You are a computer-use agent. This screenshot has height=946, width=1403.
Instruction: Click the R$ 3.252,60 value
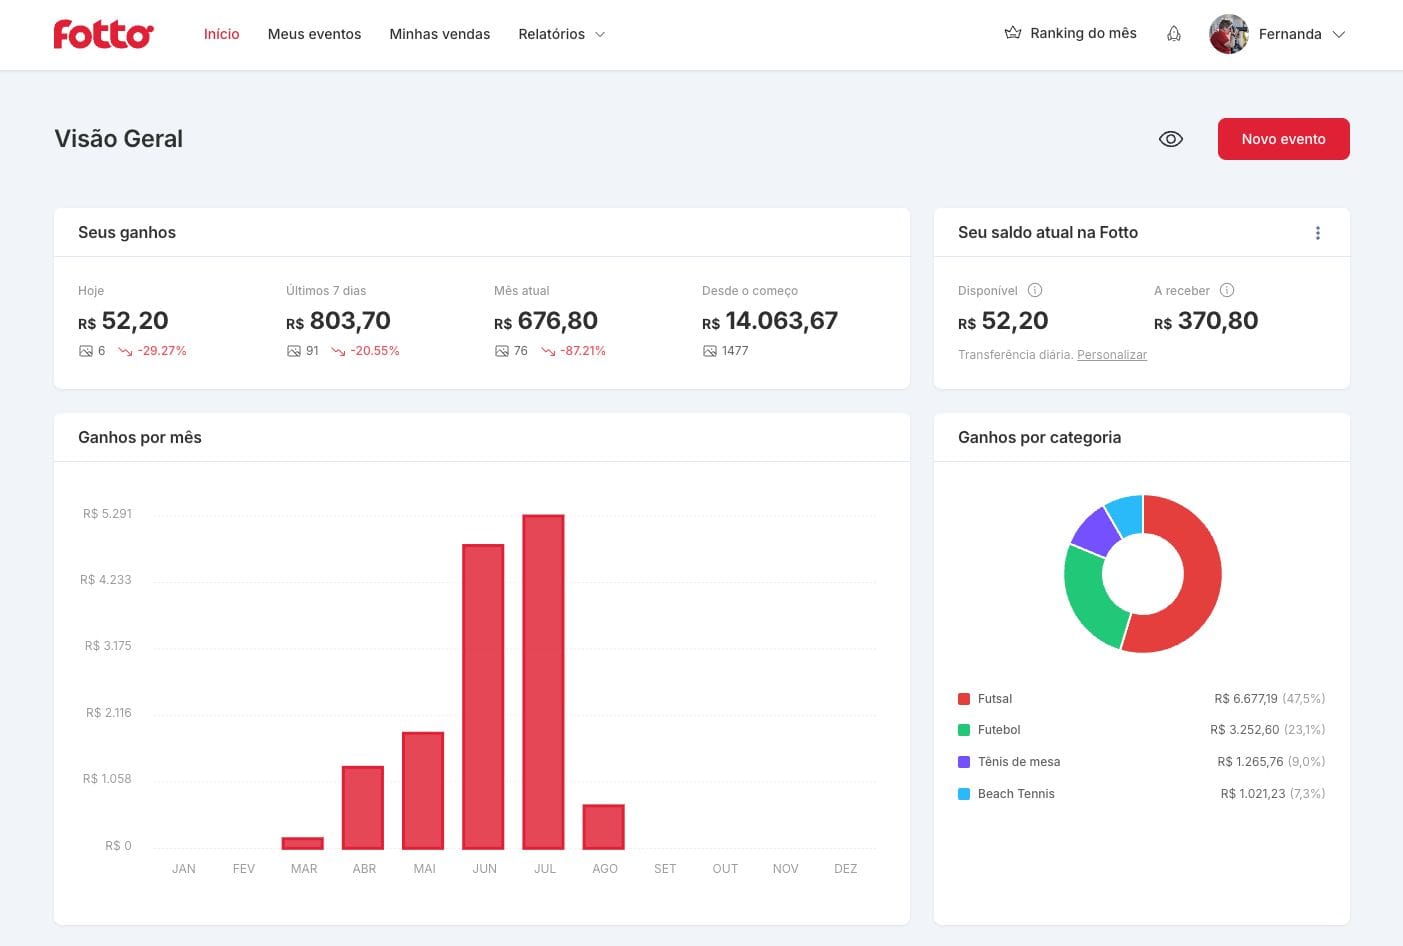(1245, 730)
